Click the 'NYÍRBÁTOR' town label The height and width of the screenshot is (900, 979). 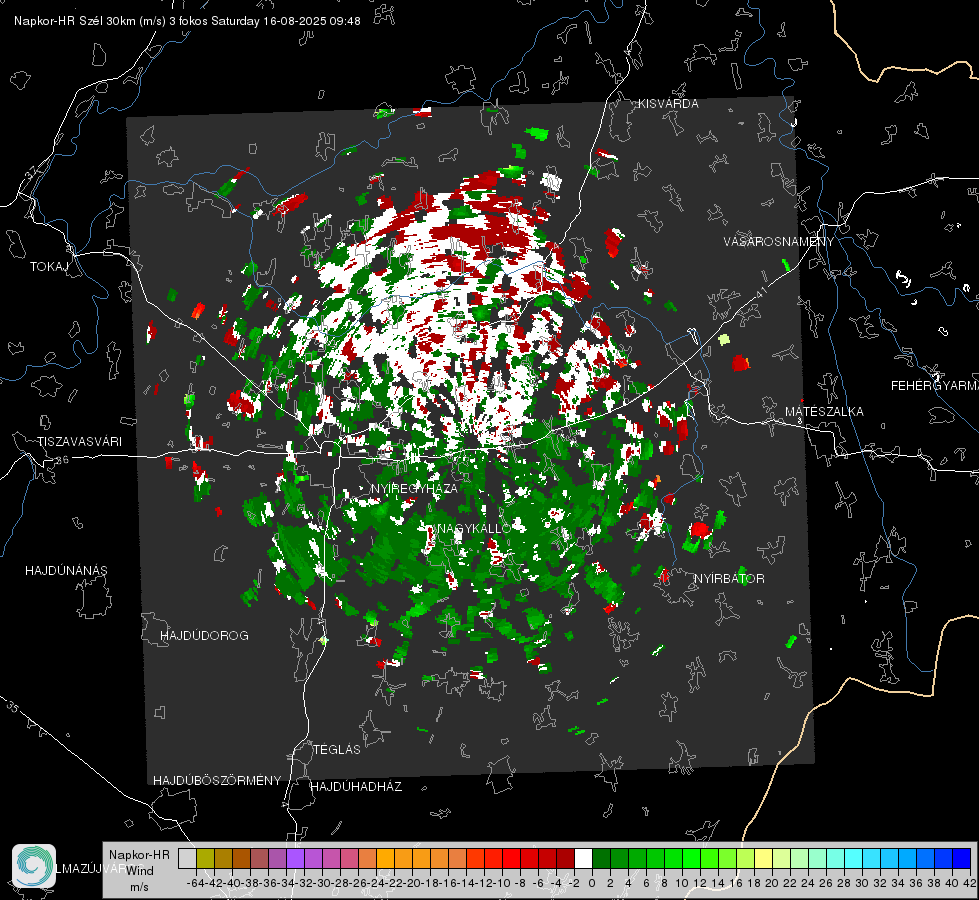point(729,578)
